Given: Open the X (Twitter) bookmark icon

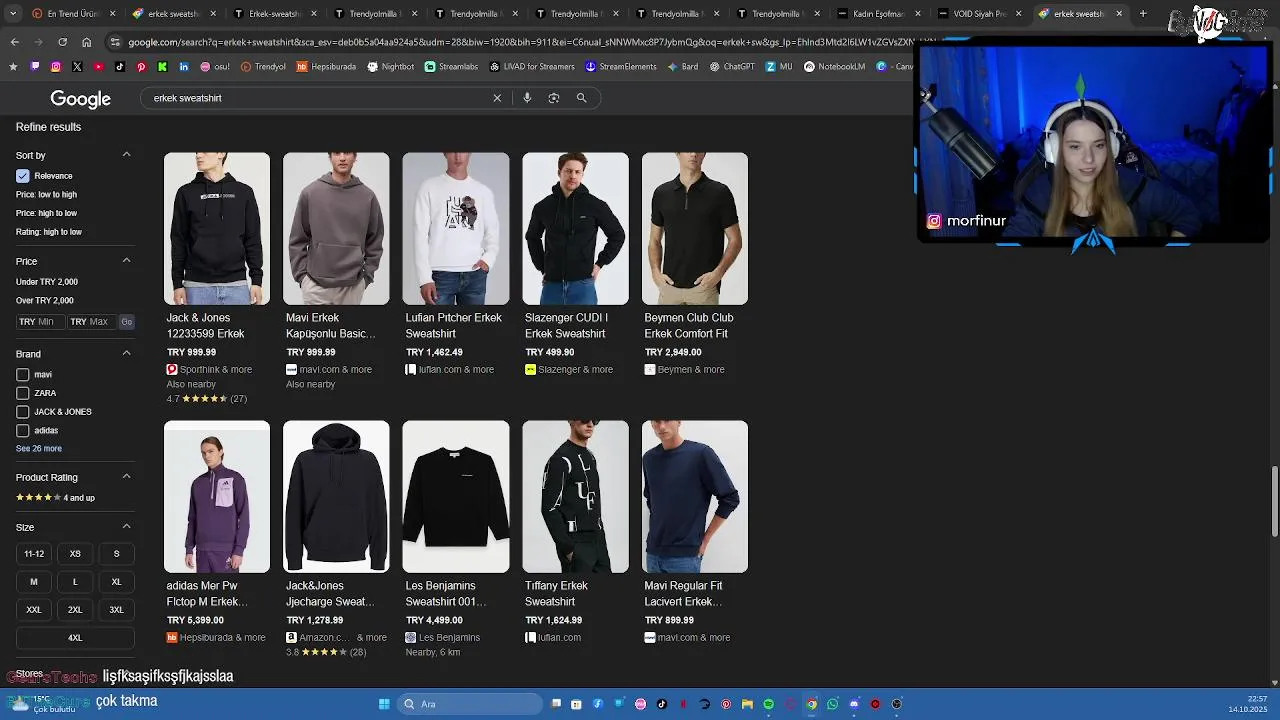Looking at the screenshot, I should pyautogui.click(x=77, y=67).
